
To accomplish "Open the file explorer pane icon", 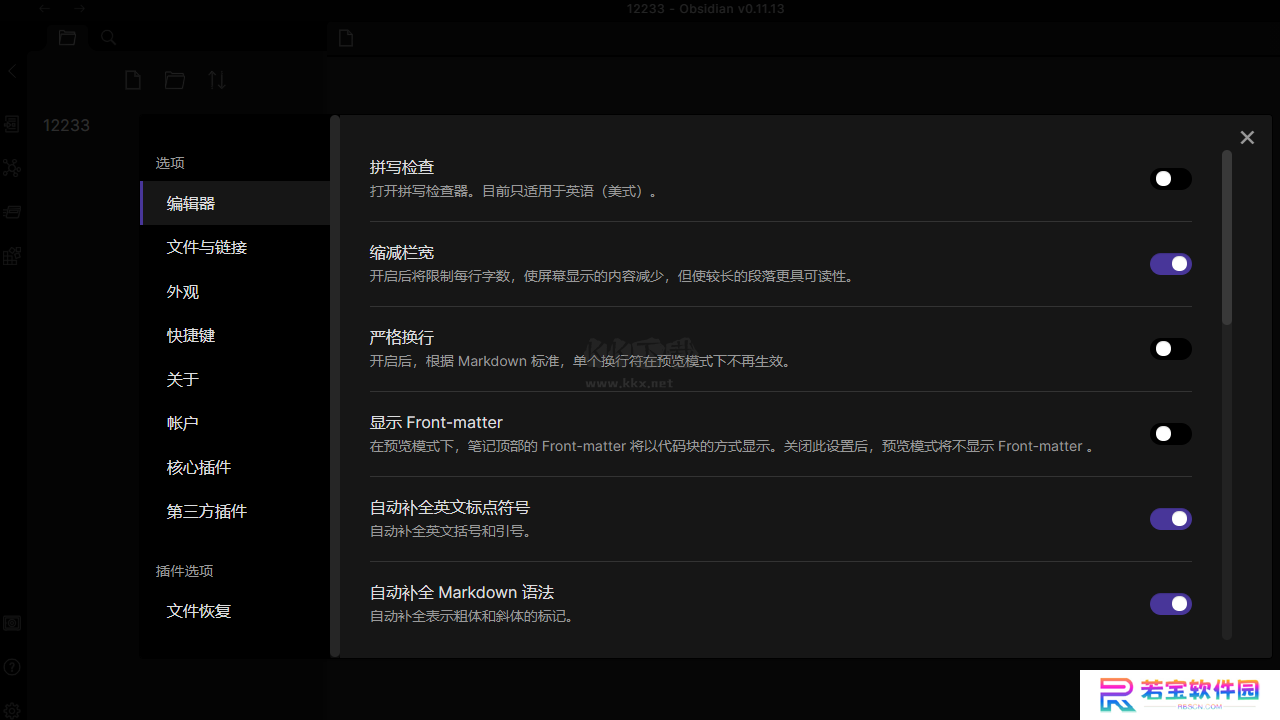I will coord(67,38).
